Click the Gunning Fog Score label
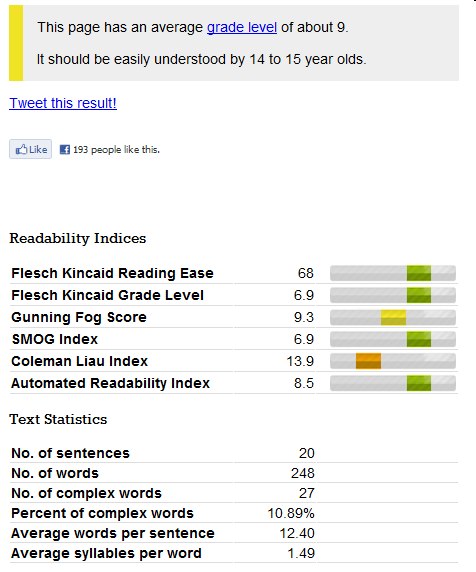Image resolution: width=476 pixels, height=572 pixels. [x=79, y=317]
